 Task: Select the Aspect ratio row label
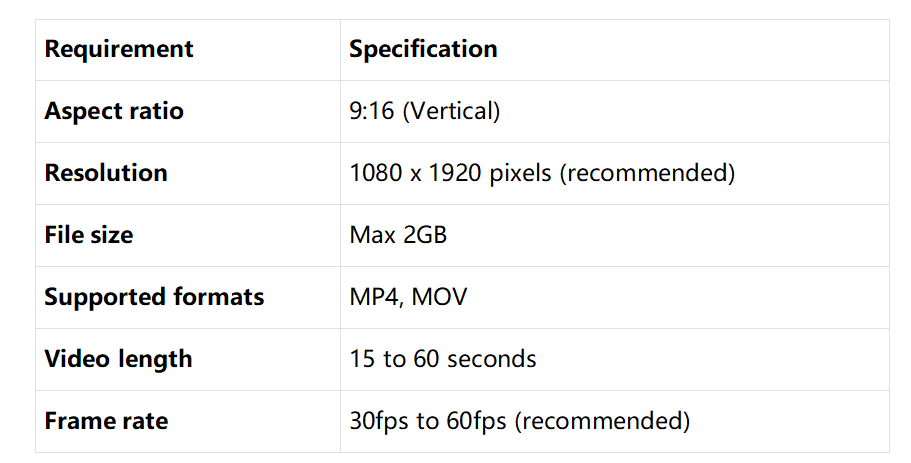click(114, 111)
